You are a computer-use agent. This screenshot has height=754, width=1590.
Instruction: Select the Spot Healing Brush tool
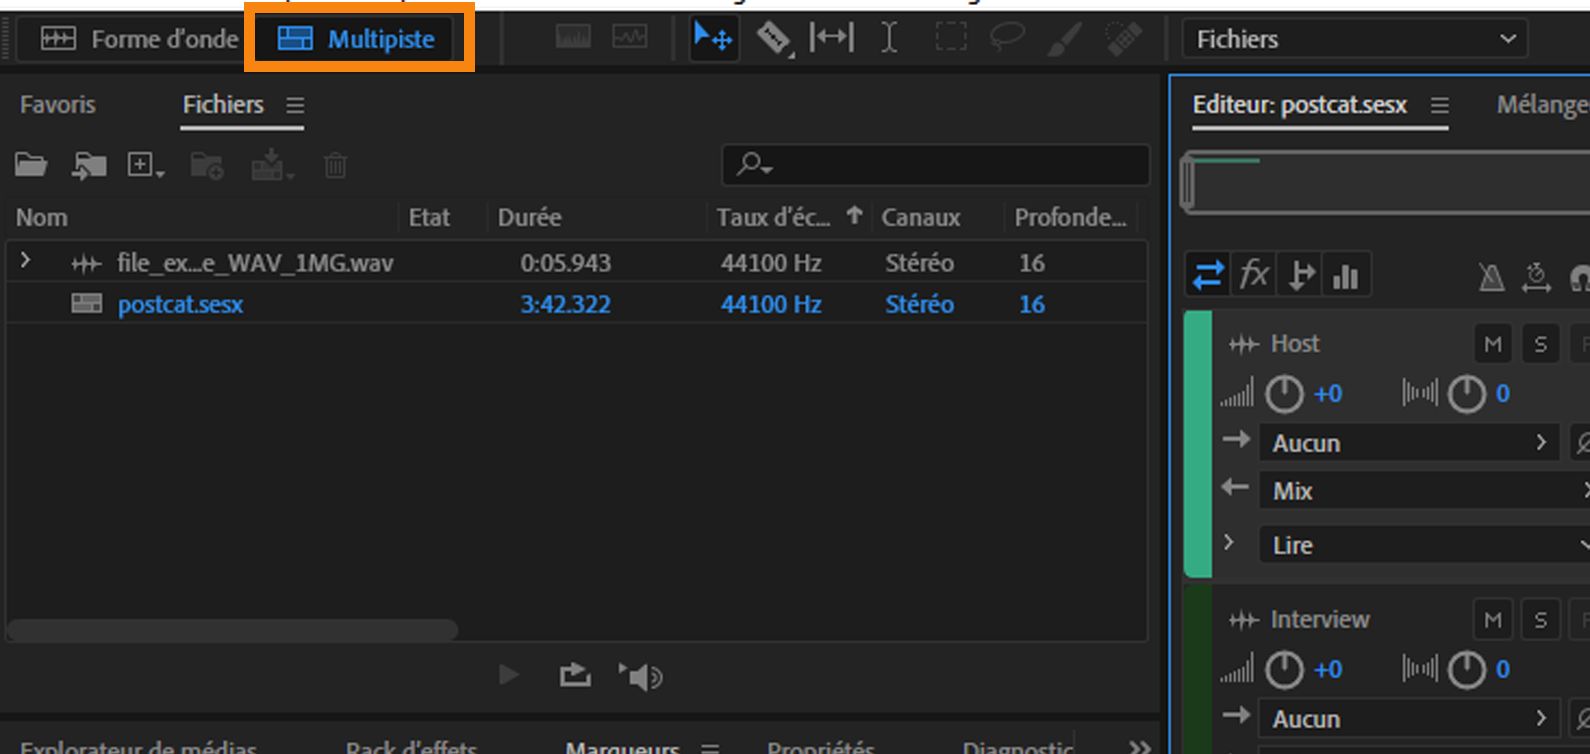pyautogui.click(x=1123, y=39)
